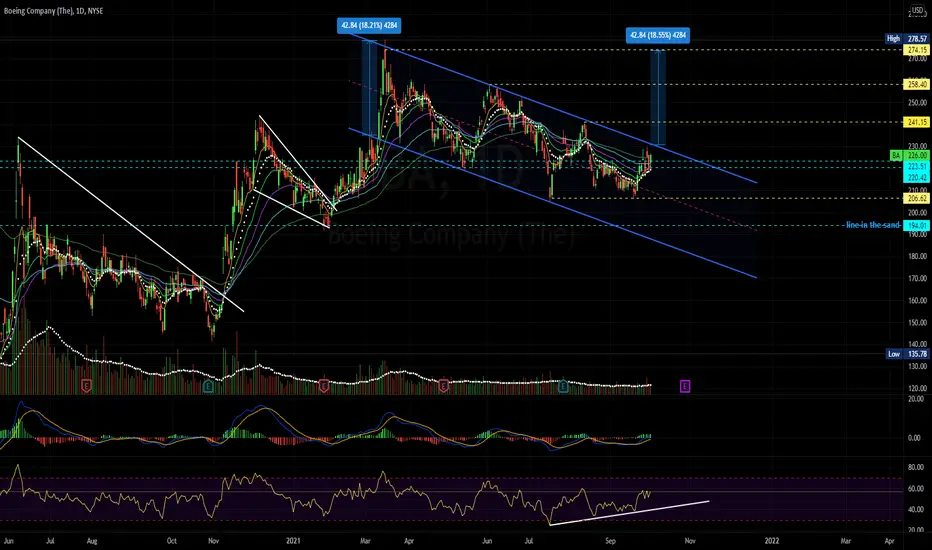Click the 274.15 yellow price level label

(916, 50)
